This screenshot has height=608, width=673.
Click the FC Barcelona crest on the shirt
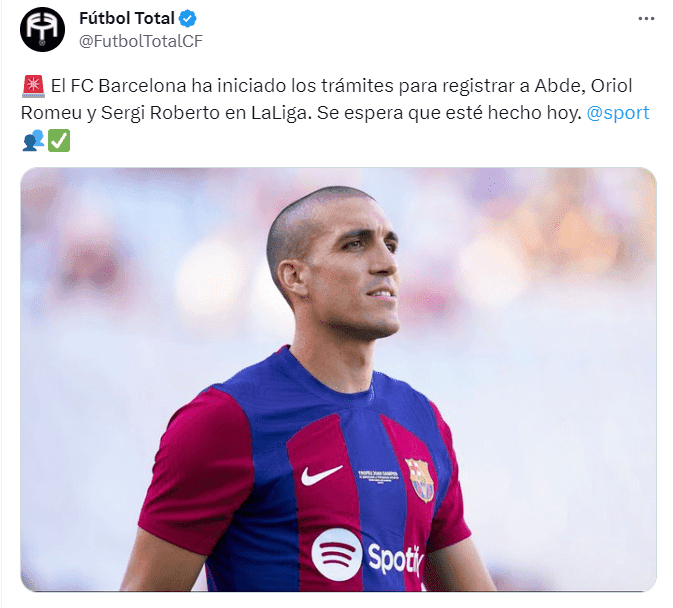(x=420, y=480)
